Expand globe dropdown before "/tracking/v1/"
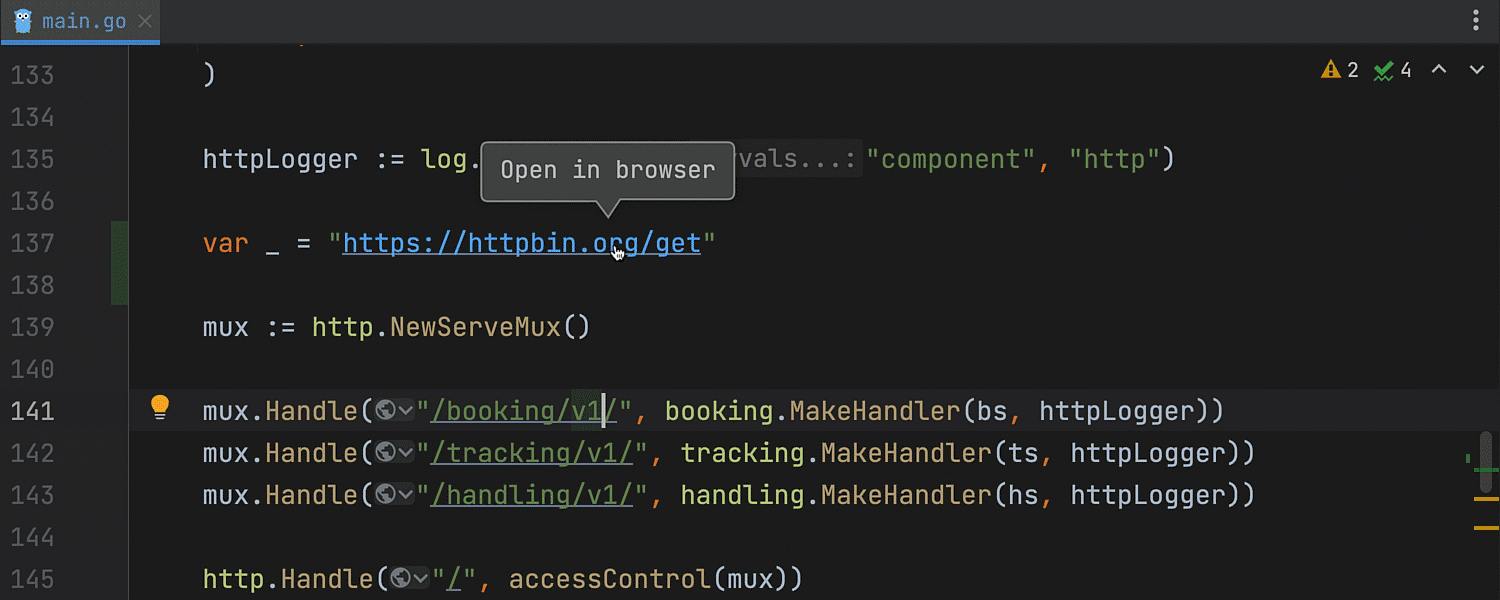Screen dimensions: 1500x600 [x=406, y=453]
